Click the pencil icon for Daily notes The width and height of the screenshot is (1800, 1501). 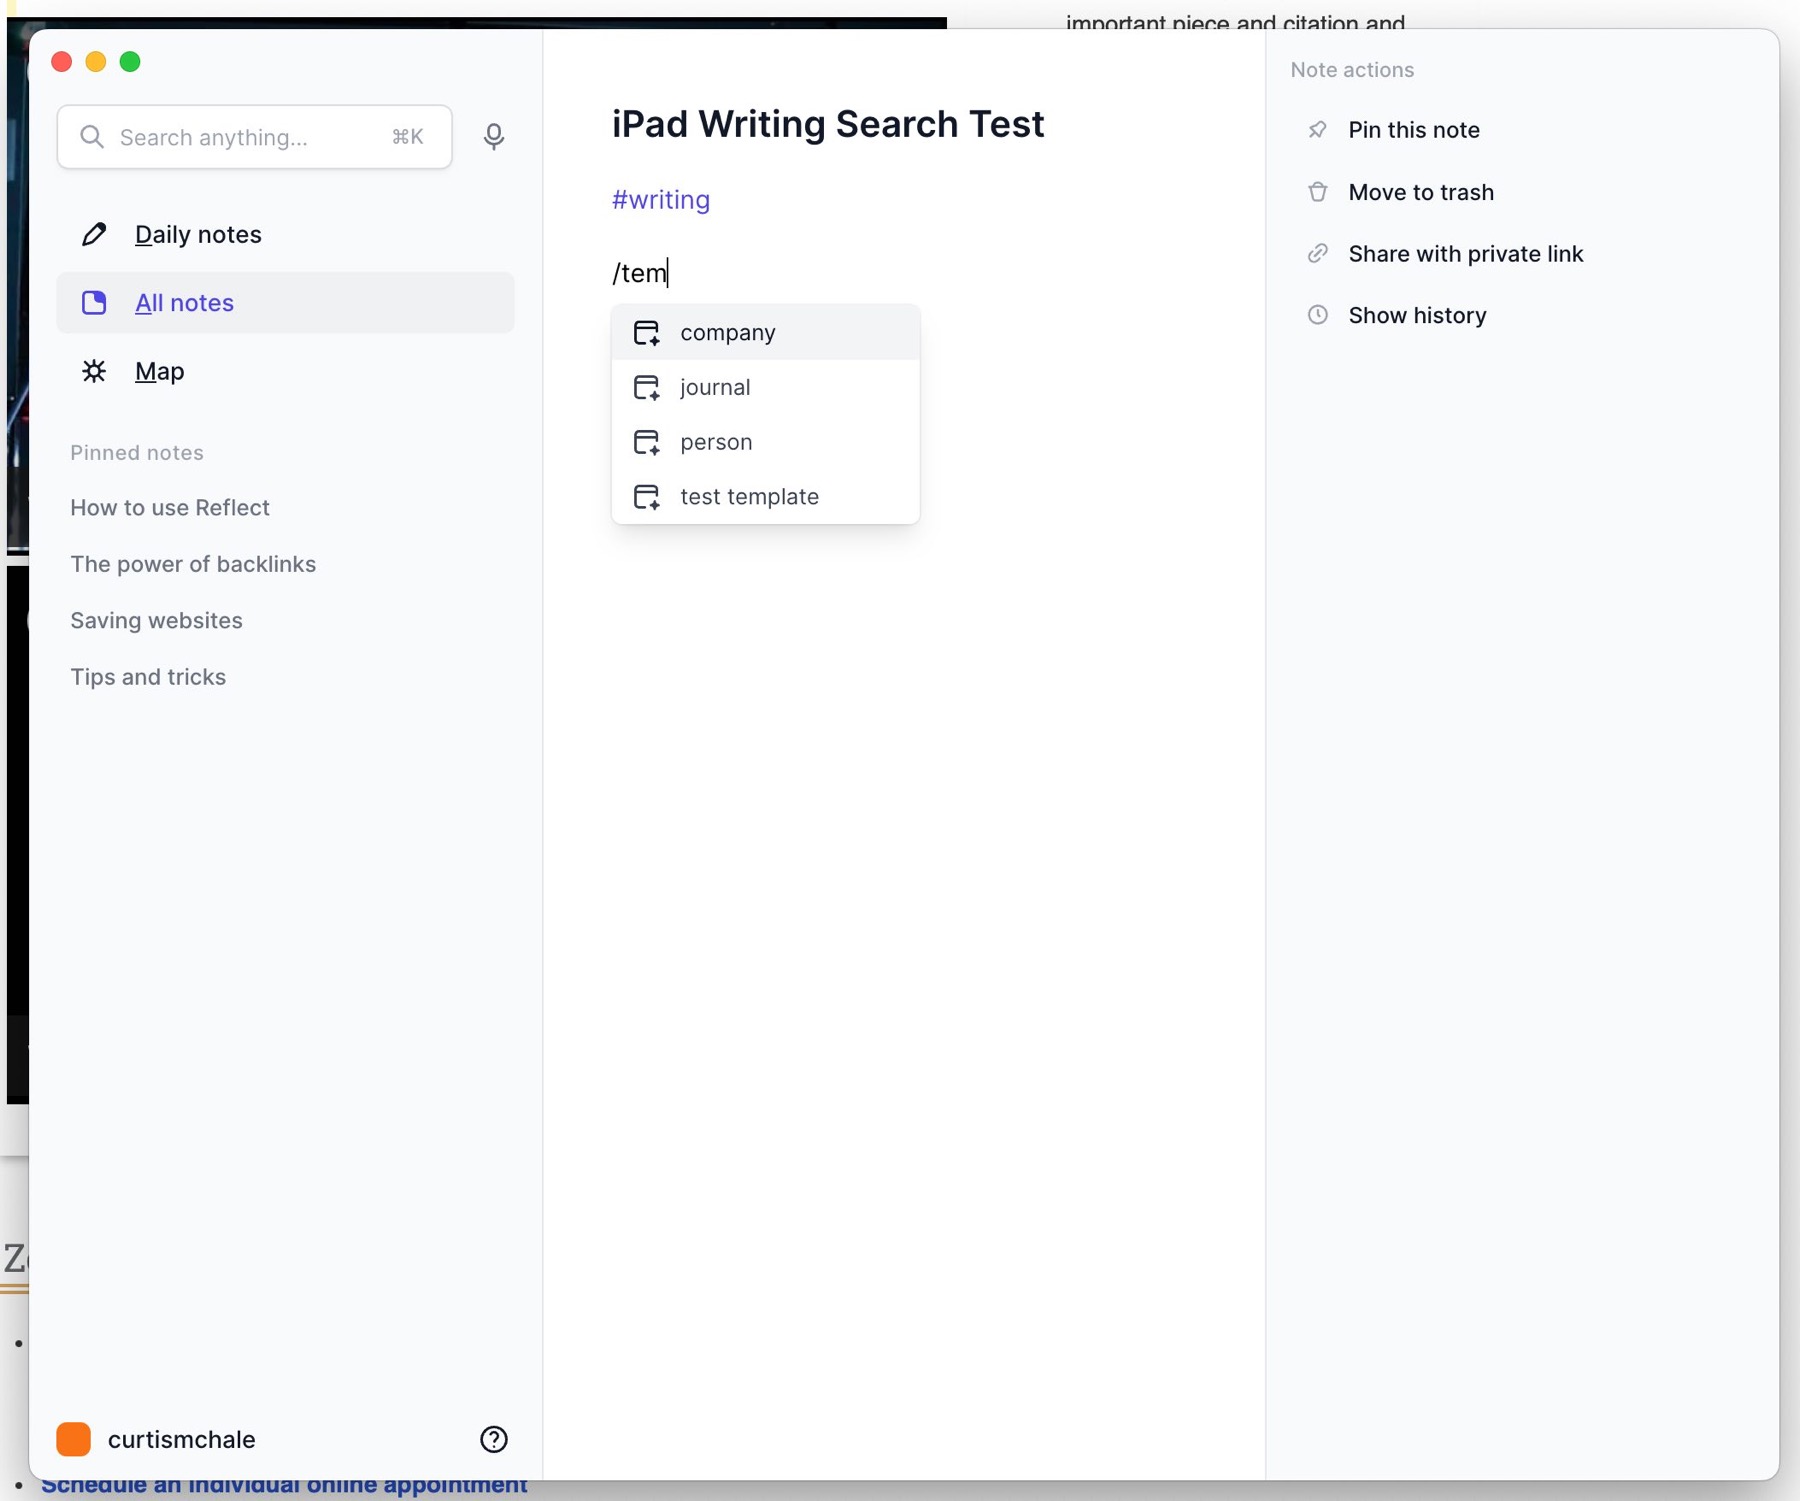(94, 234)
